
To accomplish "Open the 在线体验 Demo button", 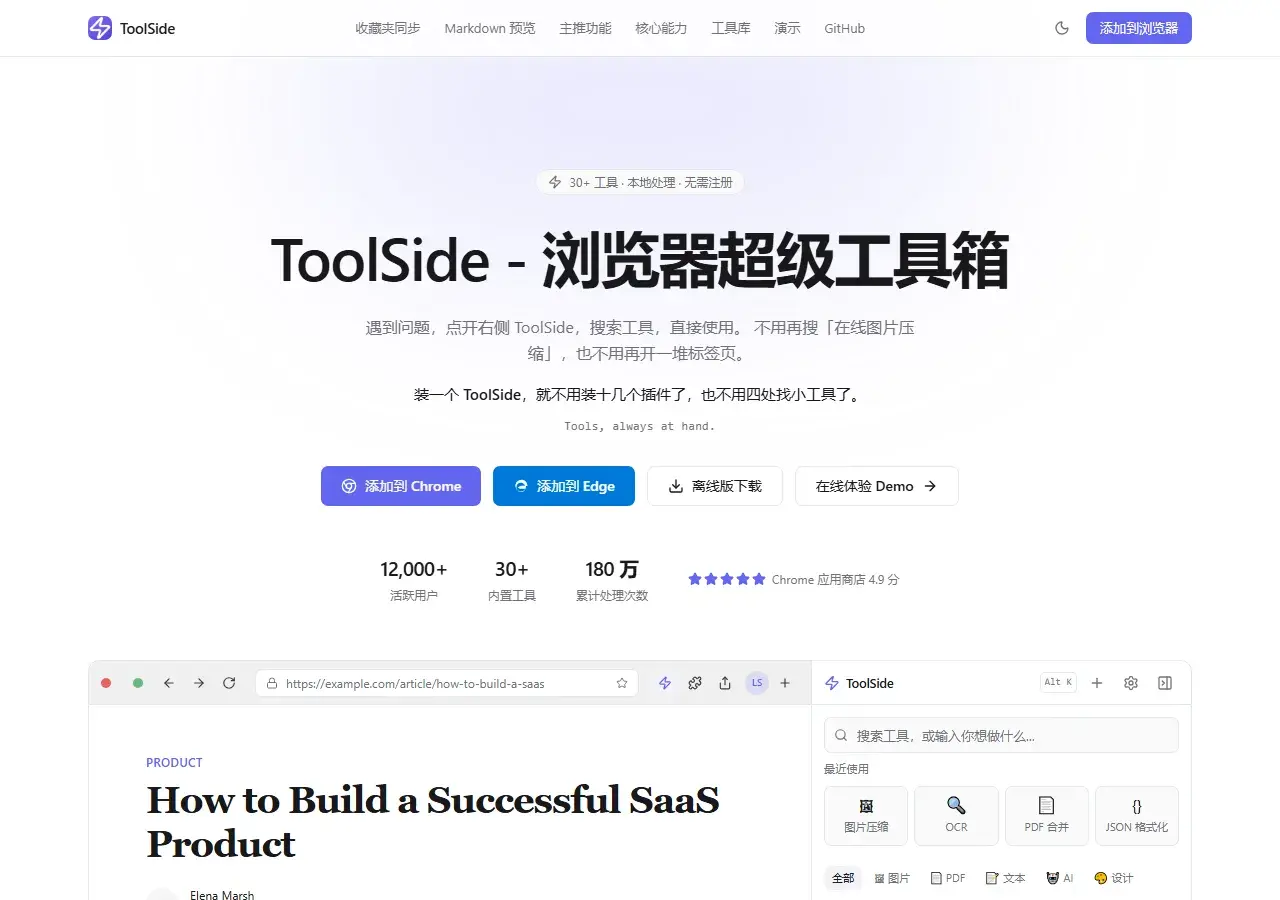I will point(877,486).
